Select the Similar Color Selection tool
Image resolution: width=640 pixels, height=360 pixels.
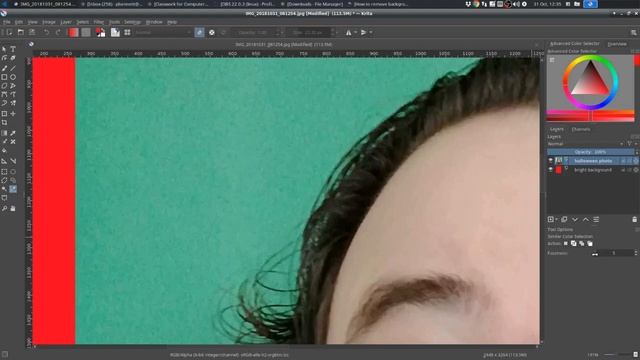[x=13, y=189]
